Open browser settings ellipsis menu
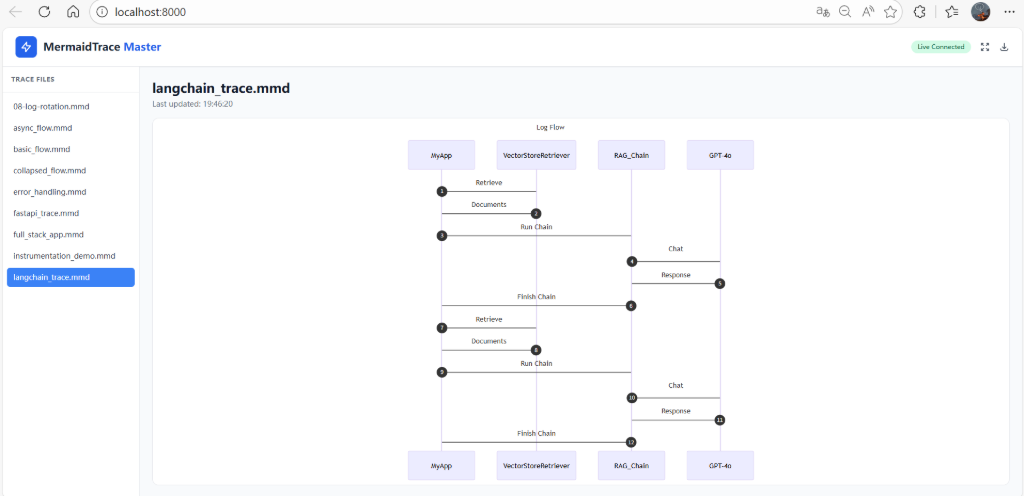Viewport: 1024px width, 496px height. [x=1009, y=12]
